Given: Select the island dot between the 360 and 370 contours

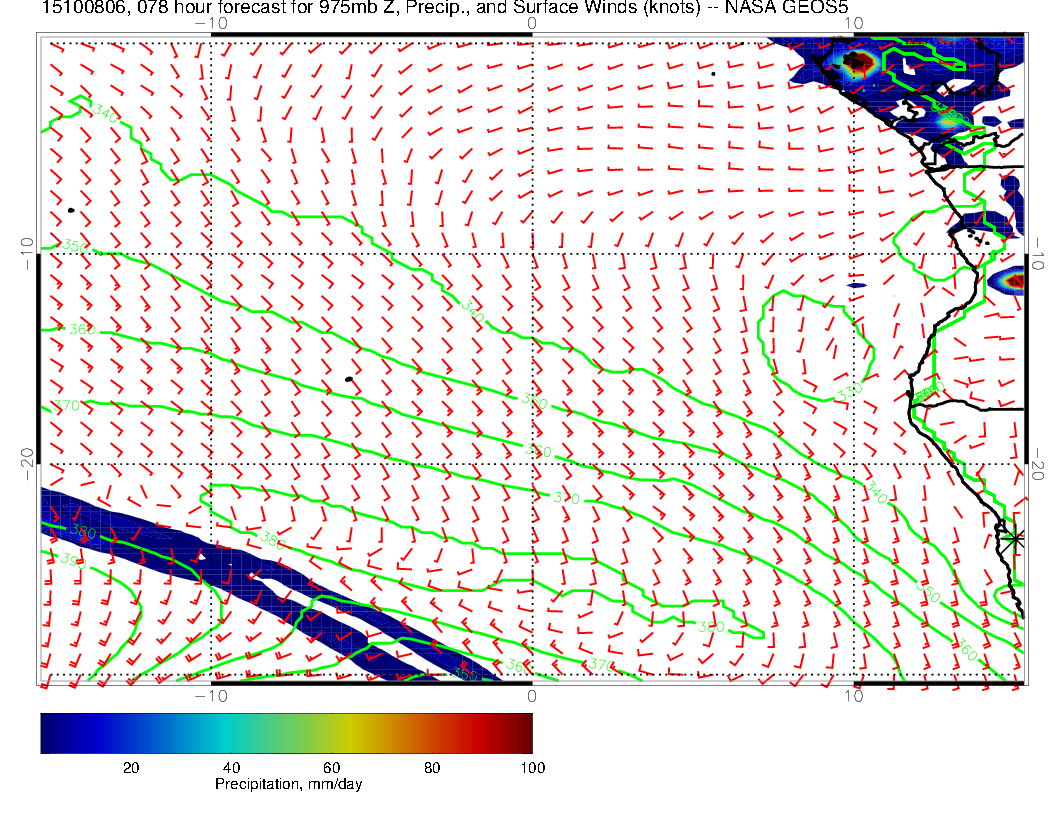Looking at the screenshot, I should click(348, 380).
